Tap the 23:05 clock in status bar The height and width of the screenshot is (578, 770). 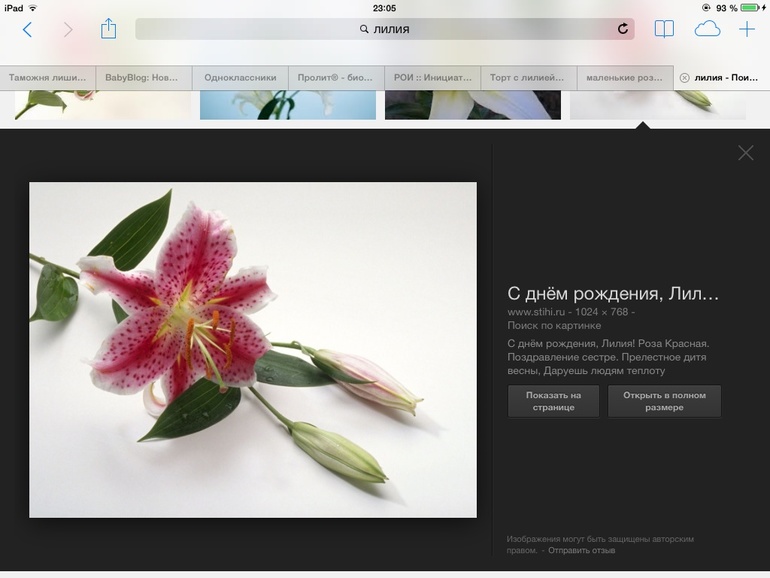[x=385, y=8]
